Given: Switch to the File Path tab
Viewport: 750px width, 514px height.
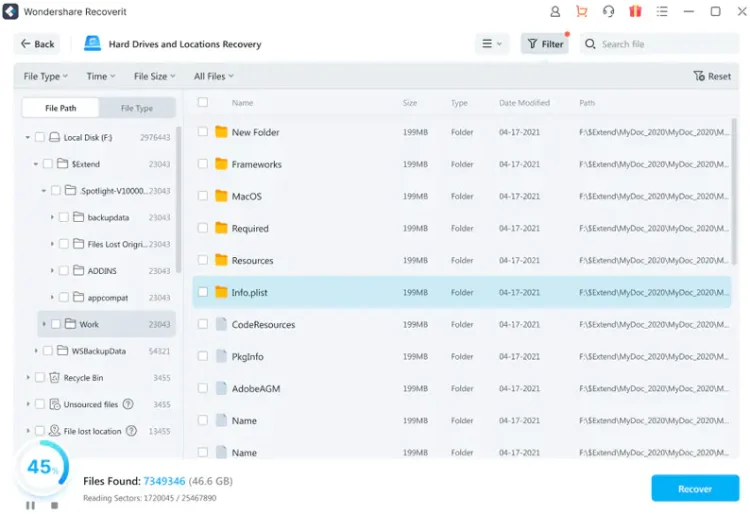Looking at the screenshot, I should pyautogui.click(x=61, y=108).
